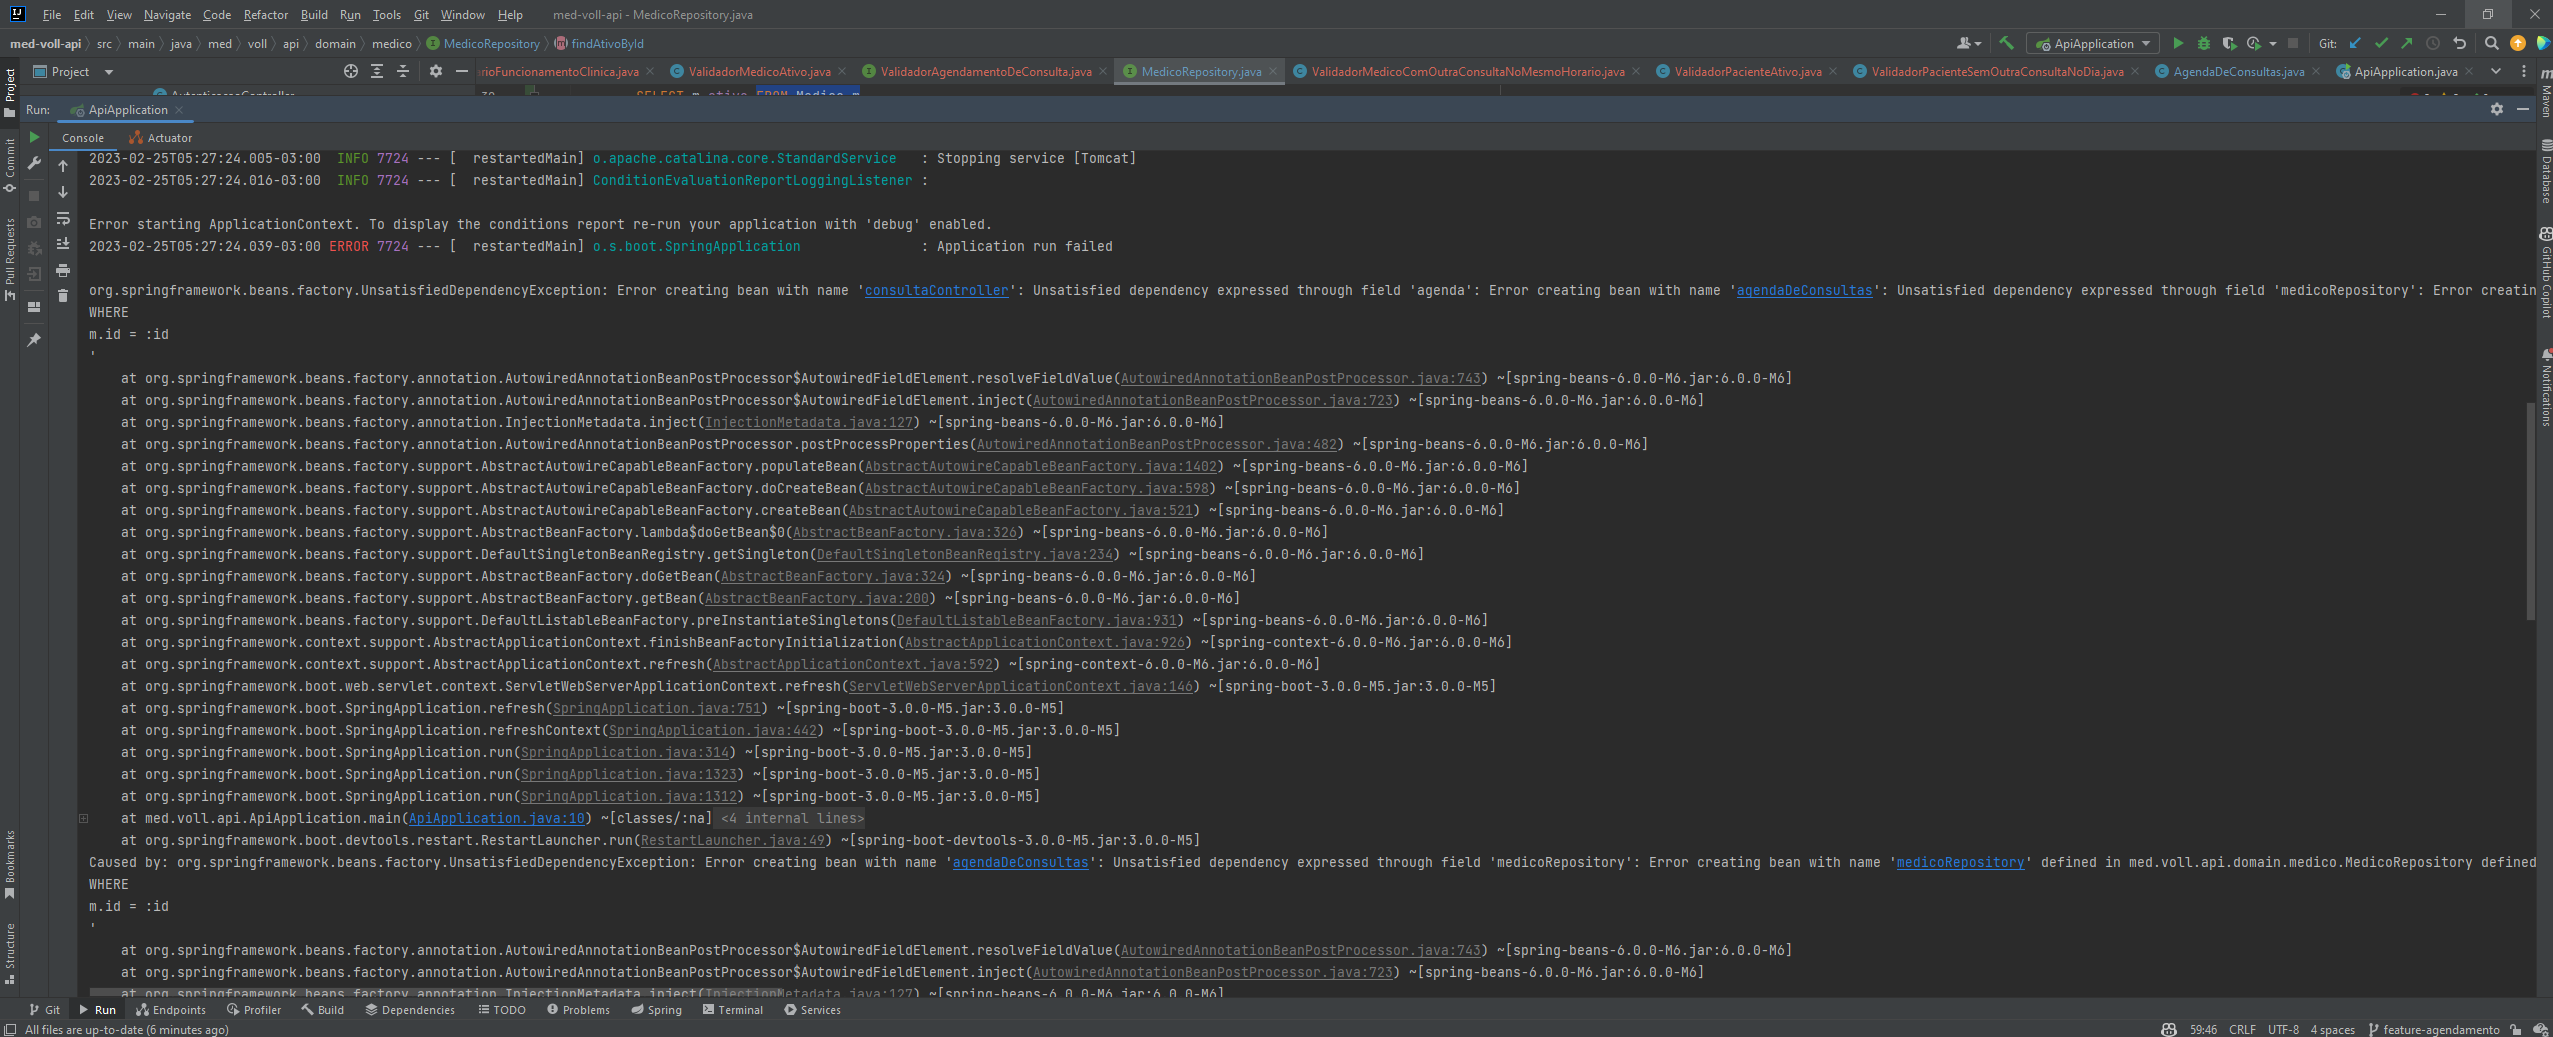This screenshot has height=1037, width=2553.
Task: Rollback changes with undo arrow icon
Action: pyautogui.click(x=2459, y=43)
